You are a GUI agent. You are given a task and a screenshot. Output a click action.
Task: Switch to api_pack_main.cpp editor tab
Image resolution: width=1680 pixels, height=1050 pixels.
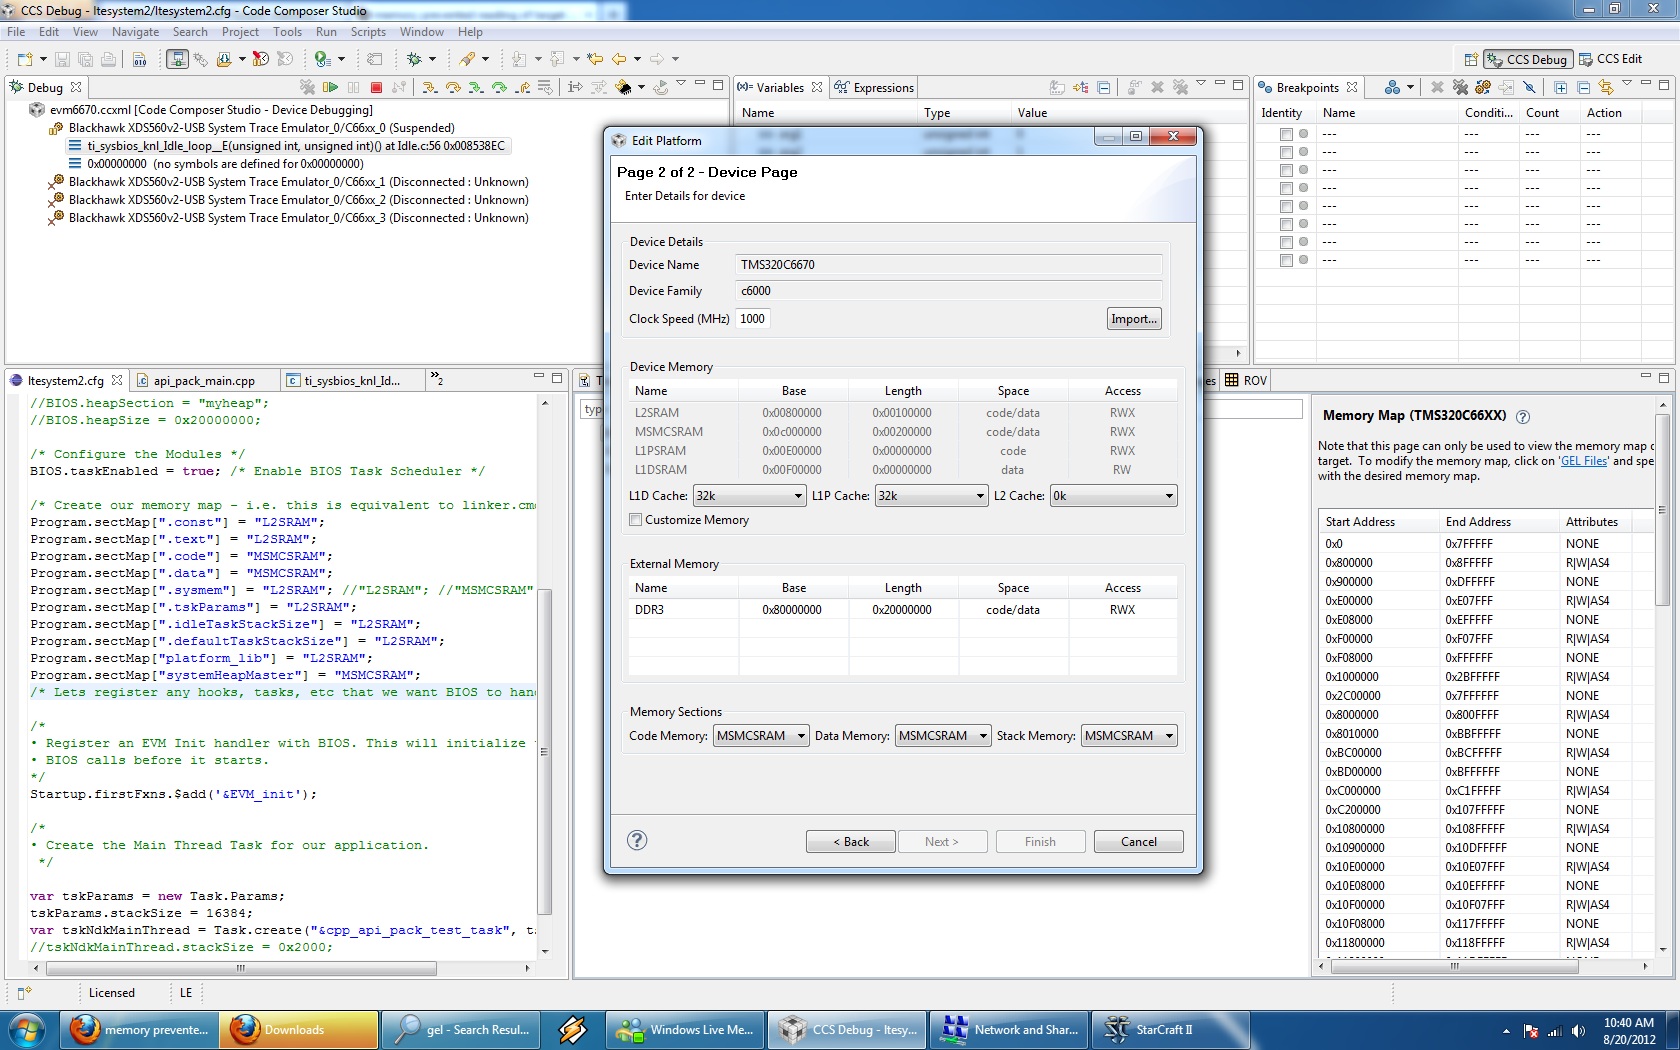tap(204, 380)
